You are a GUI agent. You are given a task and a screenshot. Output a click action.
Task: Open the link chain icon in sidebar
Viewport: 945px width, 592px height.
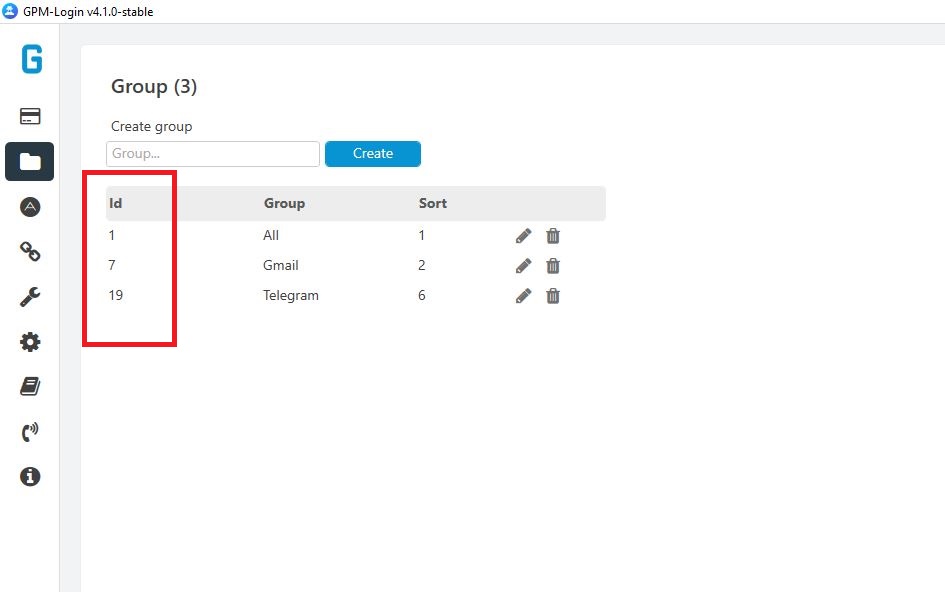point(30,251)
